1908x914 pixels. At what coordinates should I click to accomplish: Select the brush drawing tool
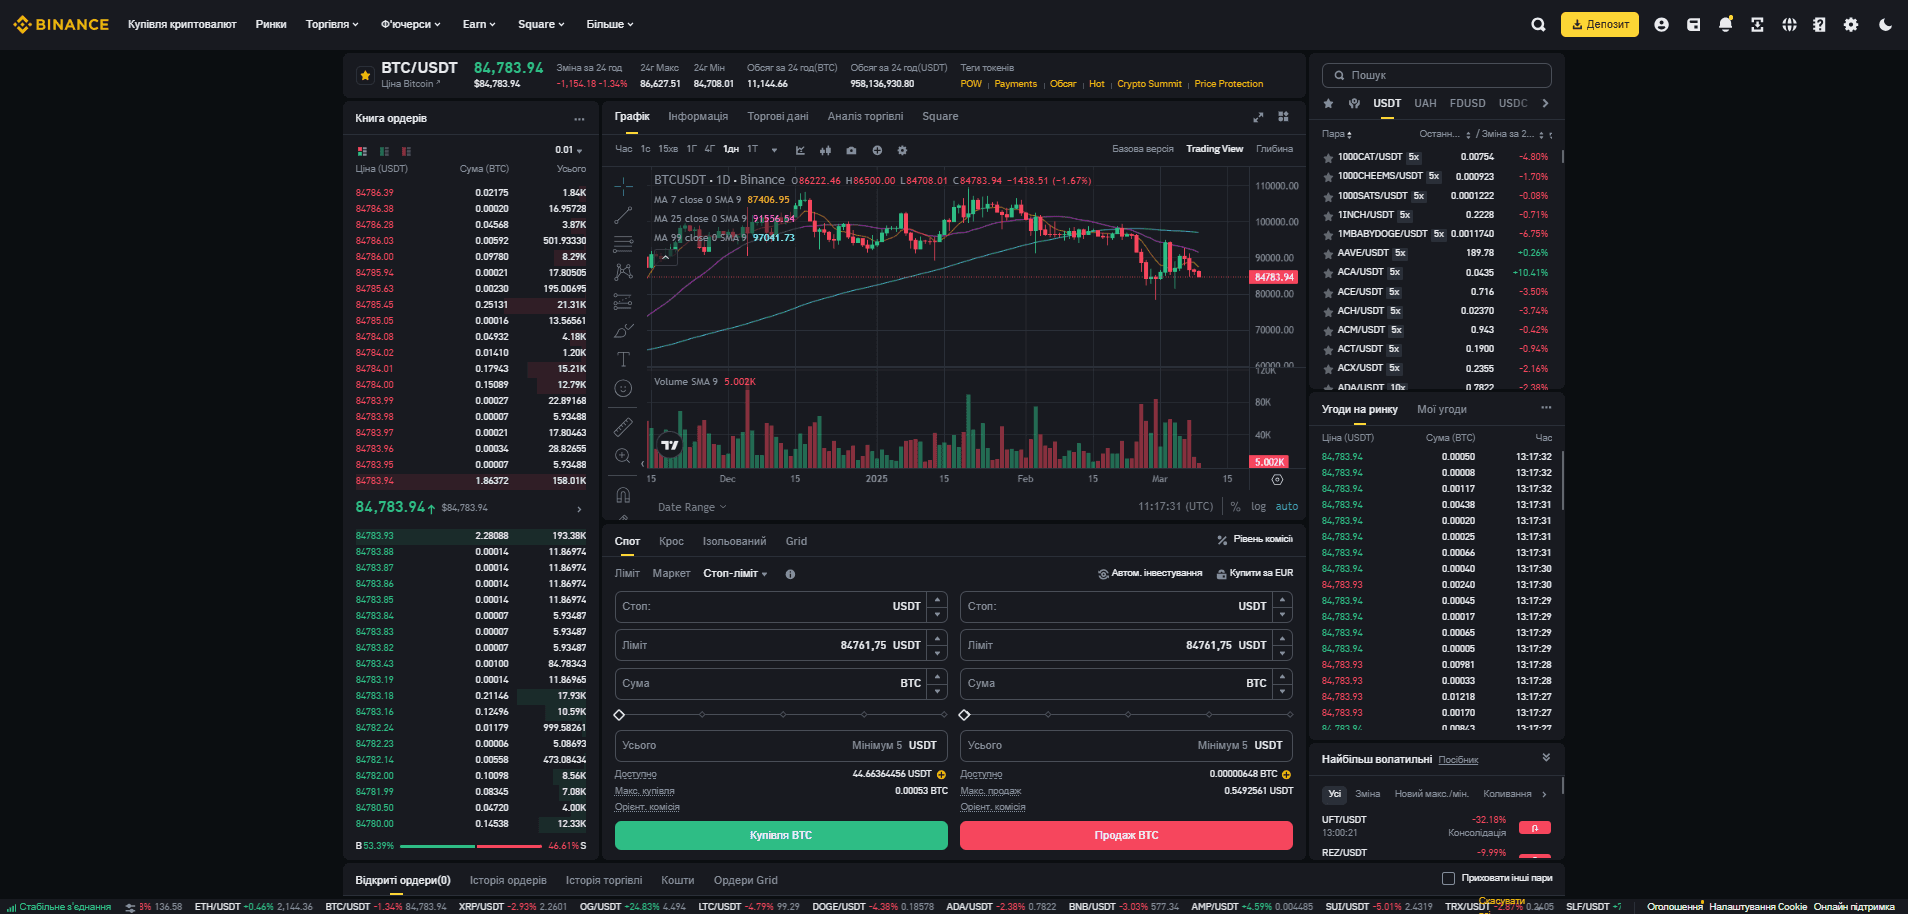623,330
